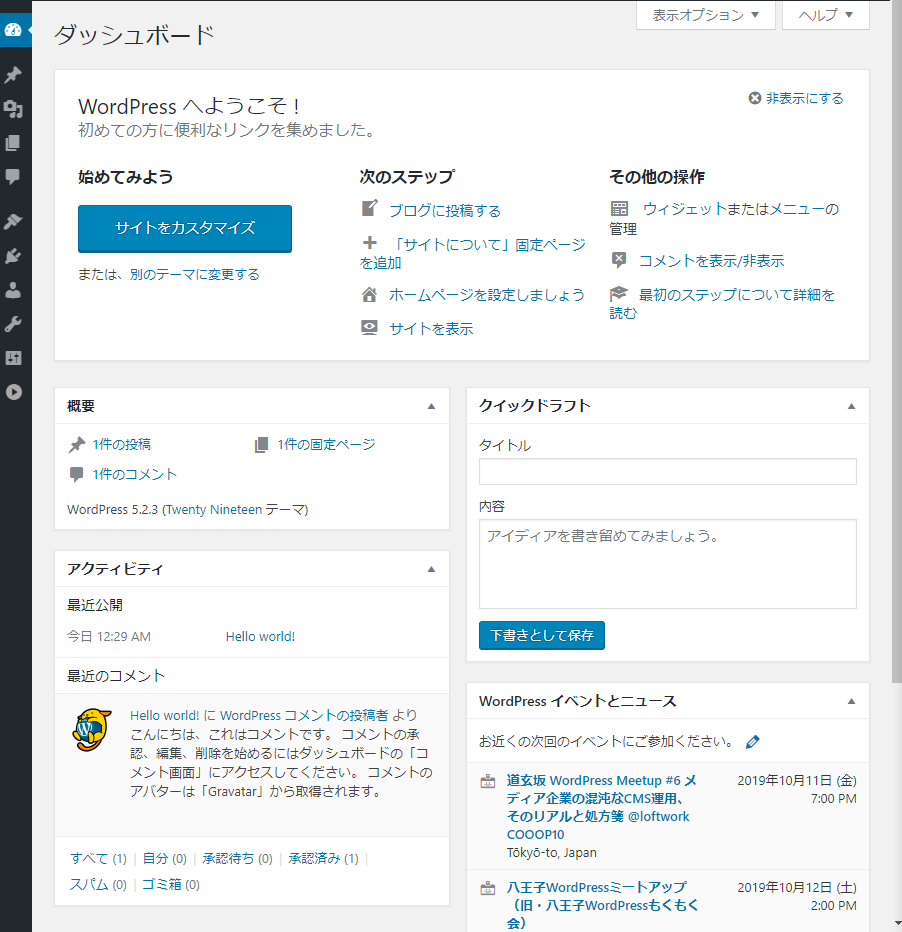Screen dimensions: 902x932
Task: Open 八王子WordPressミートアップ event link
Action: 602,905
